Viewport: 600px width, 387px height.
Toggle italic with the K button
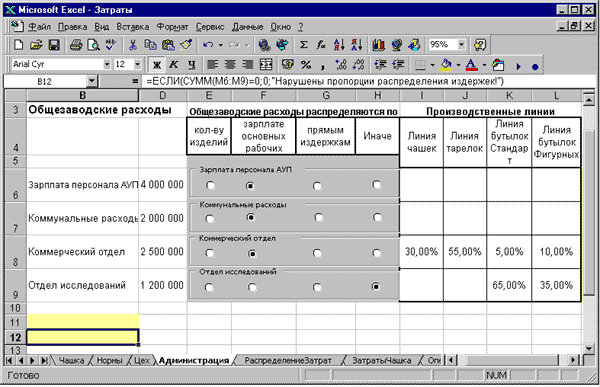pos(174,65)
